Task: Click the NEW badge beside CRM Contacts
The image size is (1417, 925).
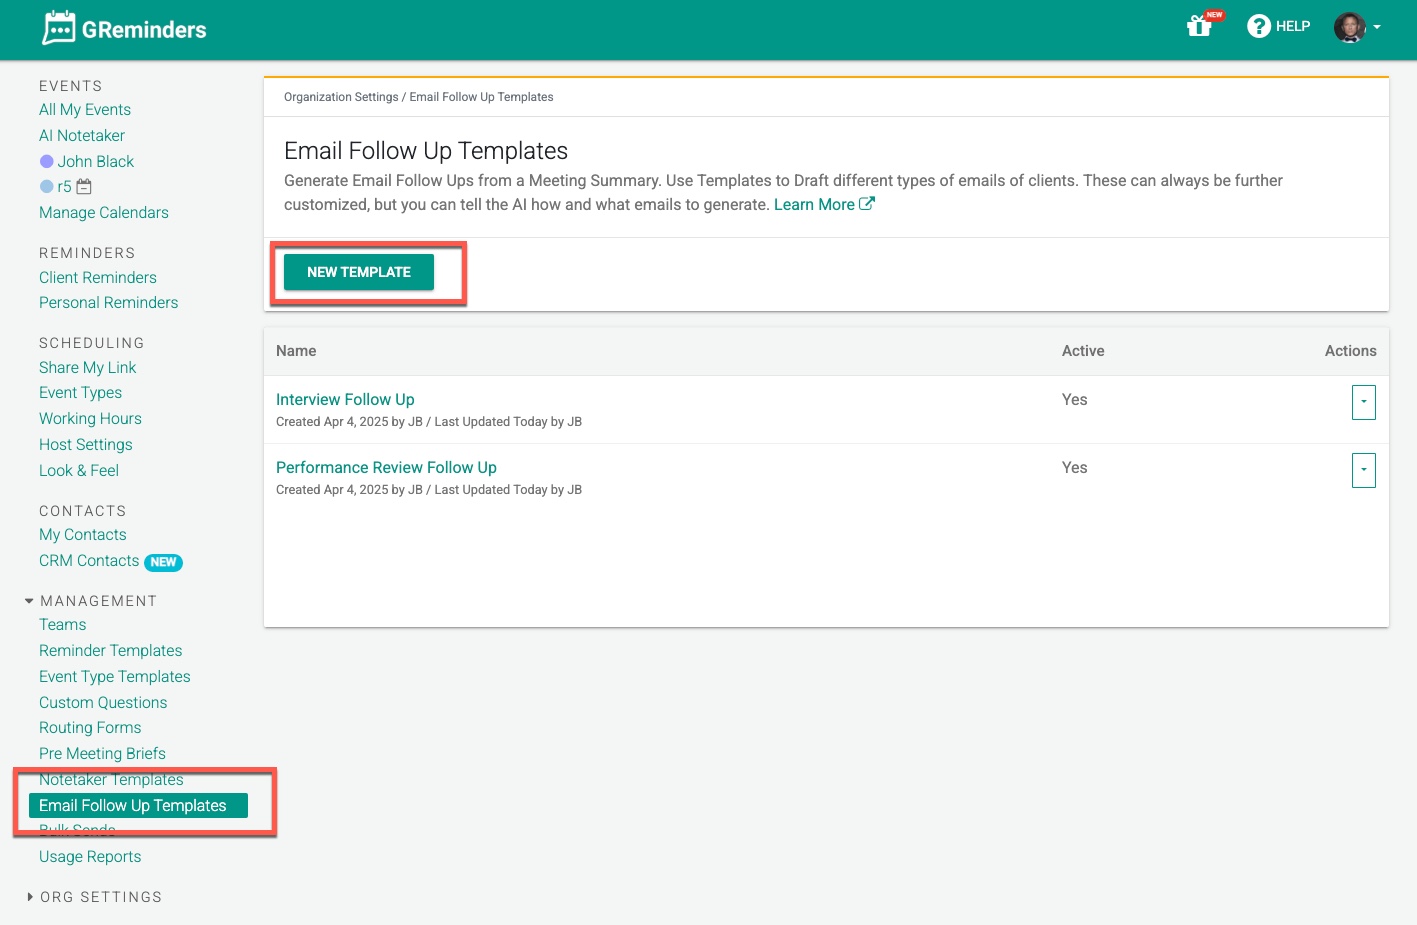Action: [163, 562]
